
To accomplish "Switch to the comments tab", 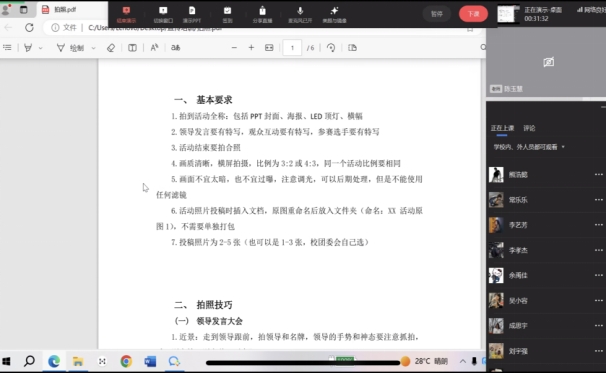I will coord(529,128).
